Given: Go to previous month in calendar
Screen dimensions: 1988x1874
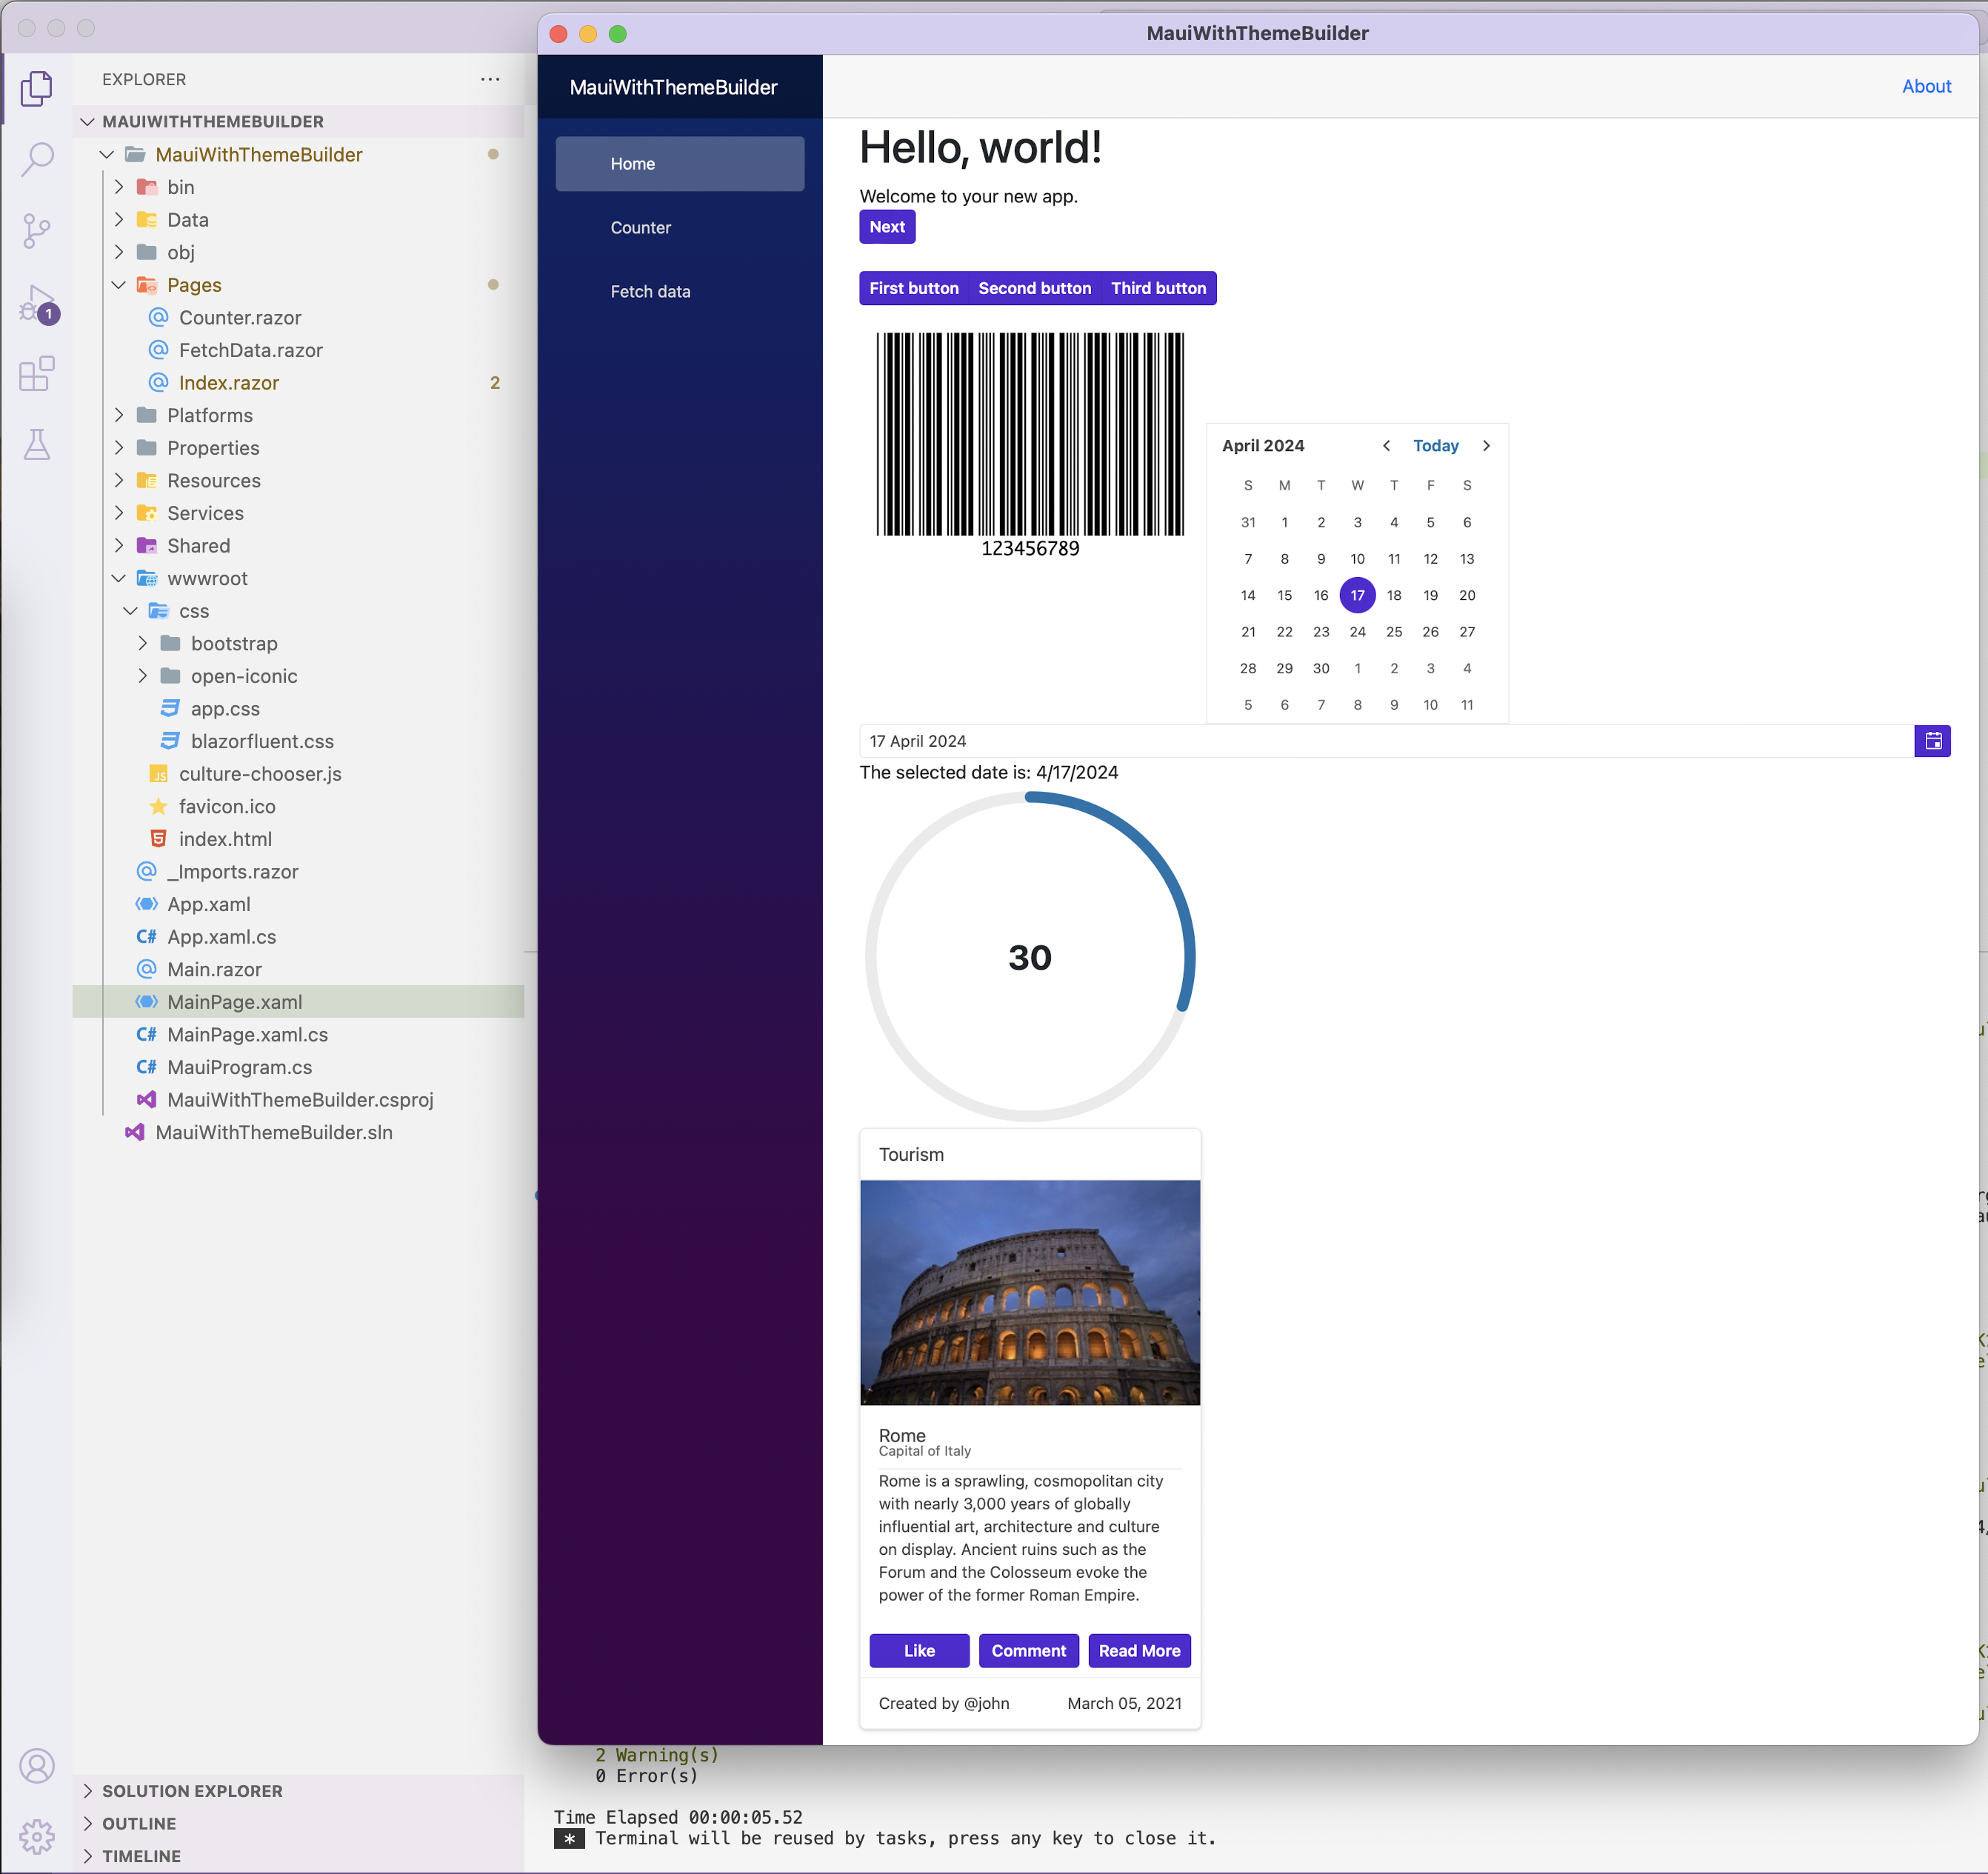Looking at the screenshot, I should tap(1386, 446).
